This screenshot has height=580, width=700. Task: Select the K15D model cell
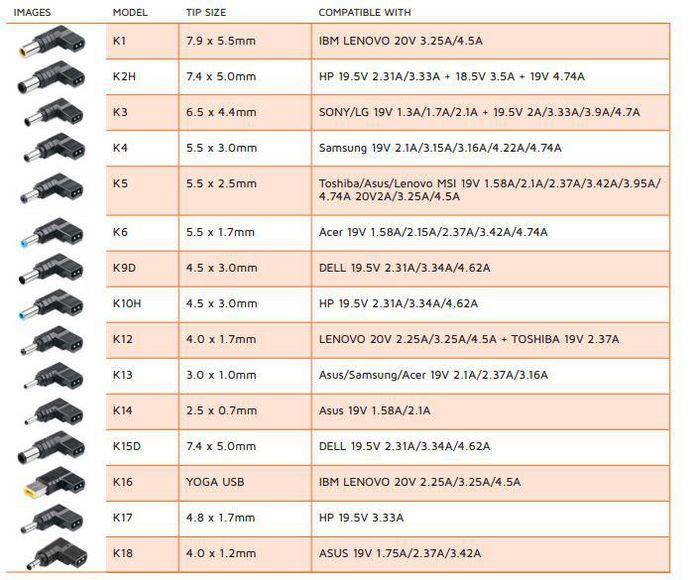[142, 447]
